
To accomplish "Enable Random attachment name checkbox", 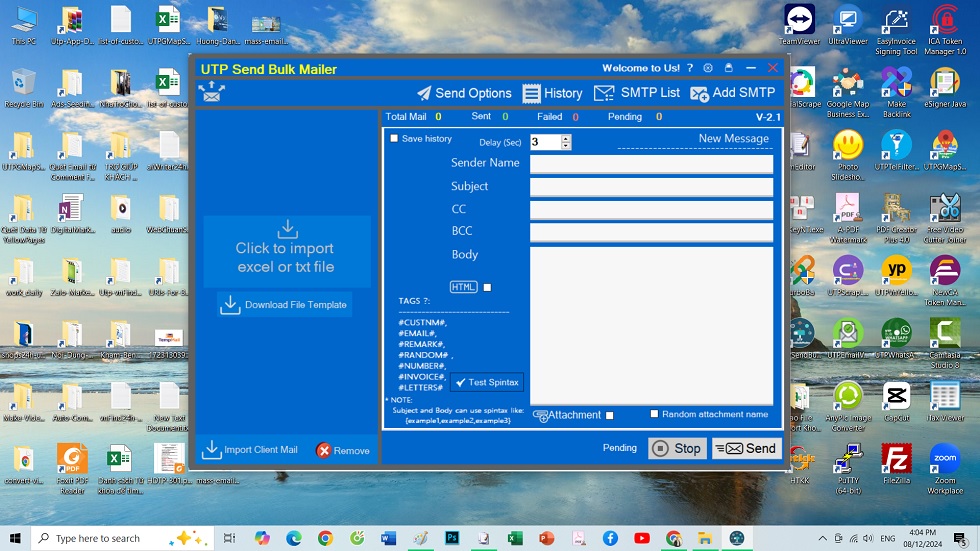I will coord(654,414).
